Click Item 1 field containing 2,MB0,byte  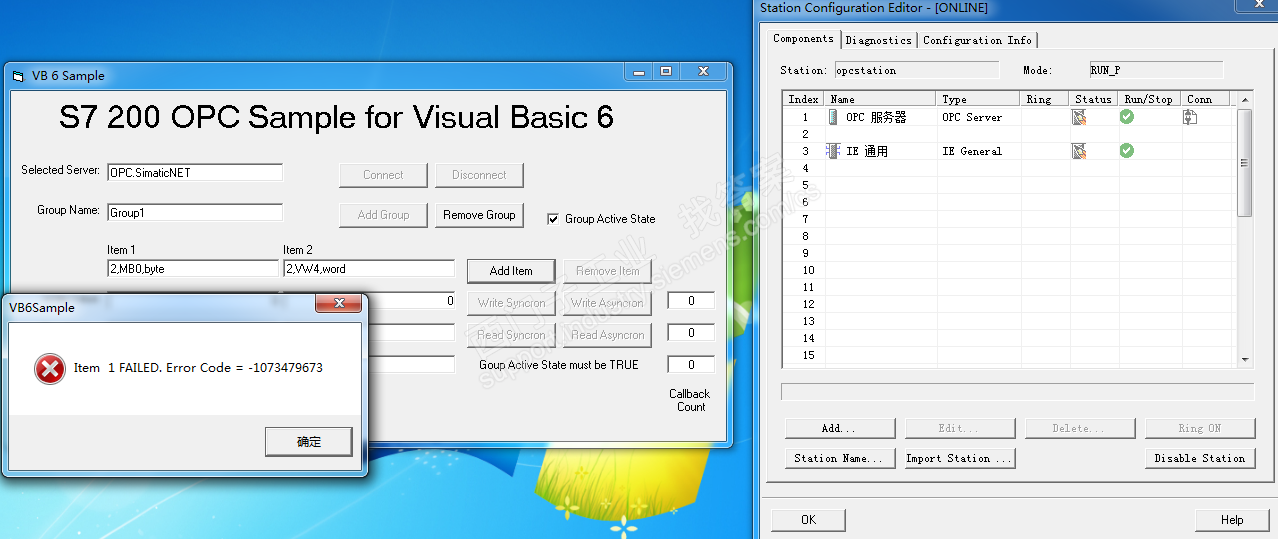click(192, 268)
